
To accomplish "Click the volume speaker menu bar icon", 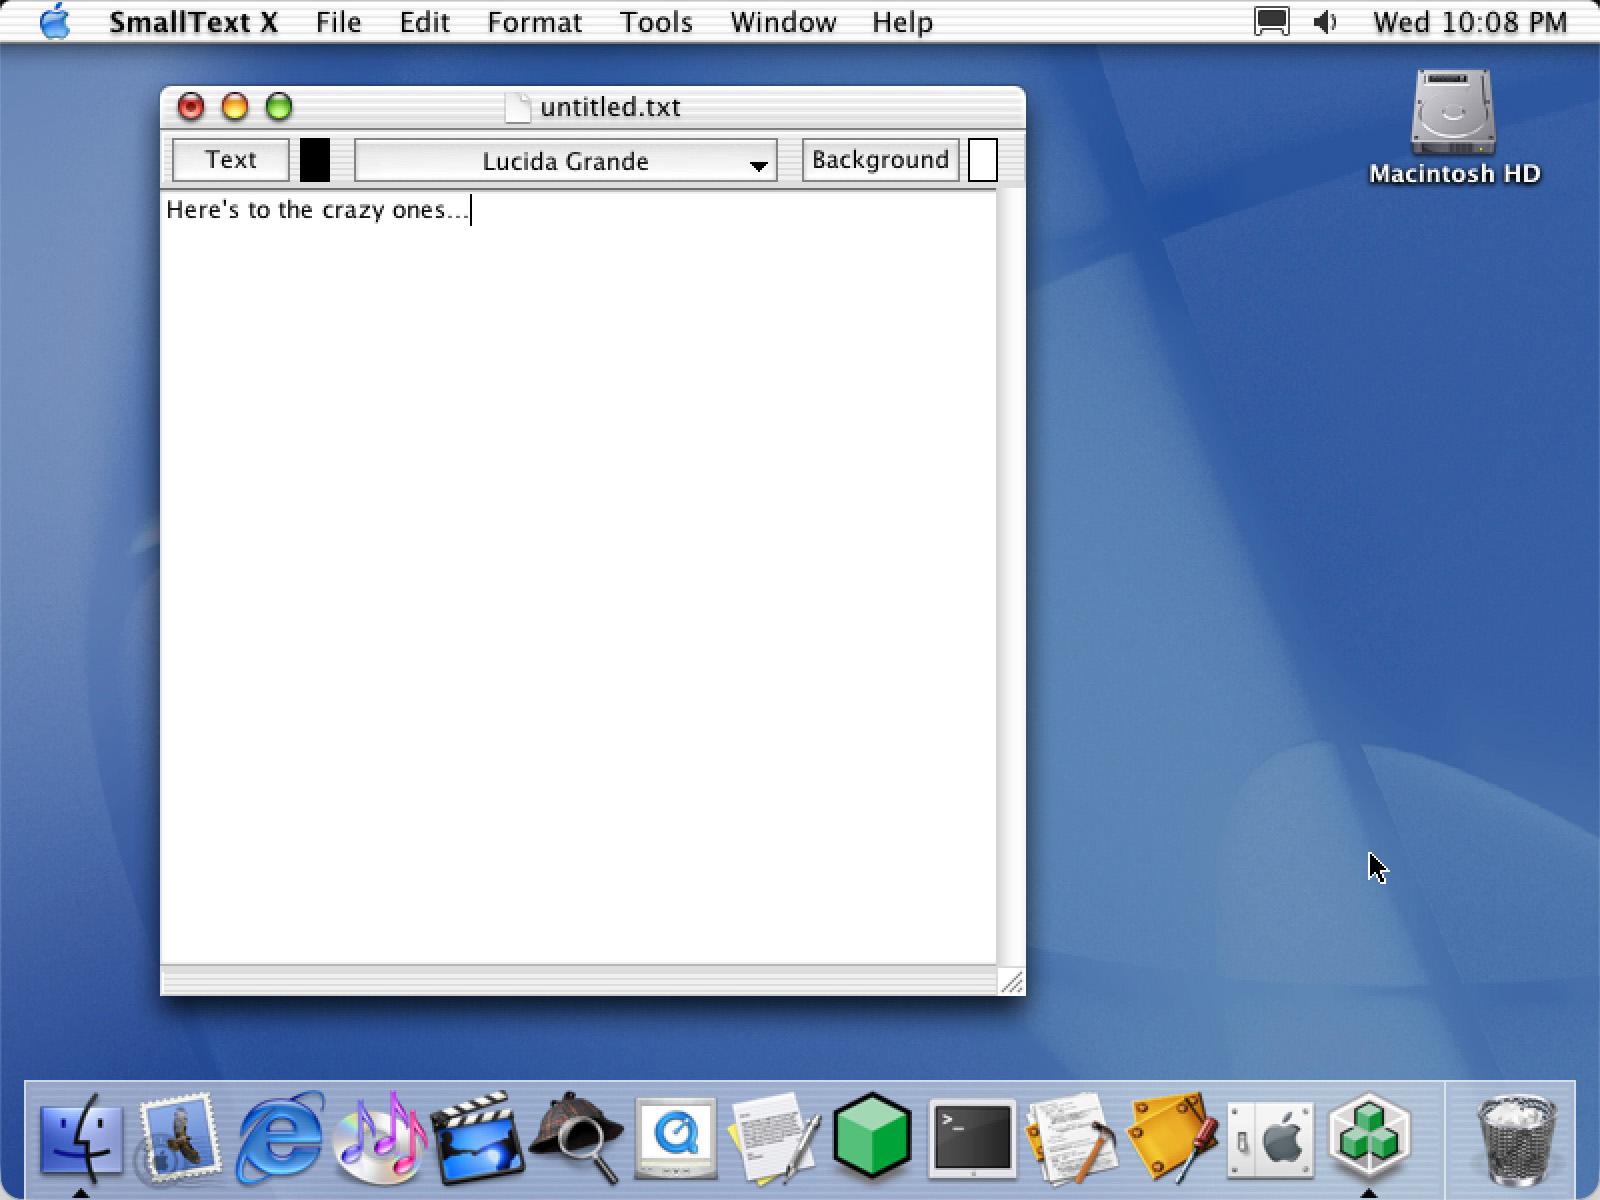I will coord(1325,21).
